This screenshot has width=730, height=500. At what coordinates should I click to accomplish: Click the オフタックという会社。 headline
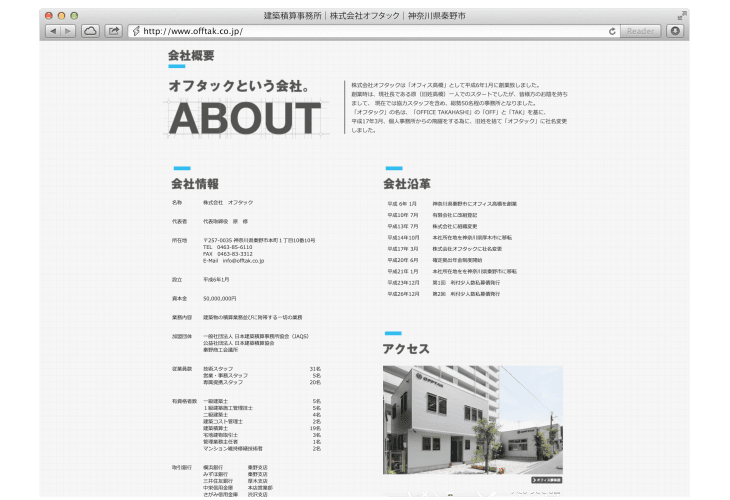tap(239, 86)
